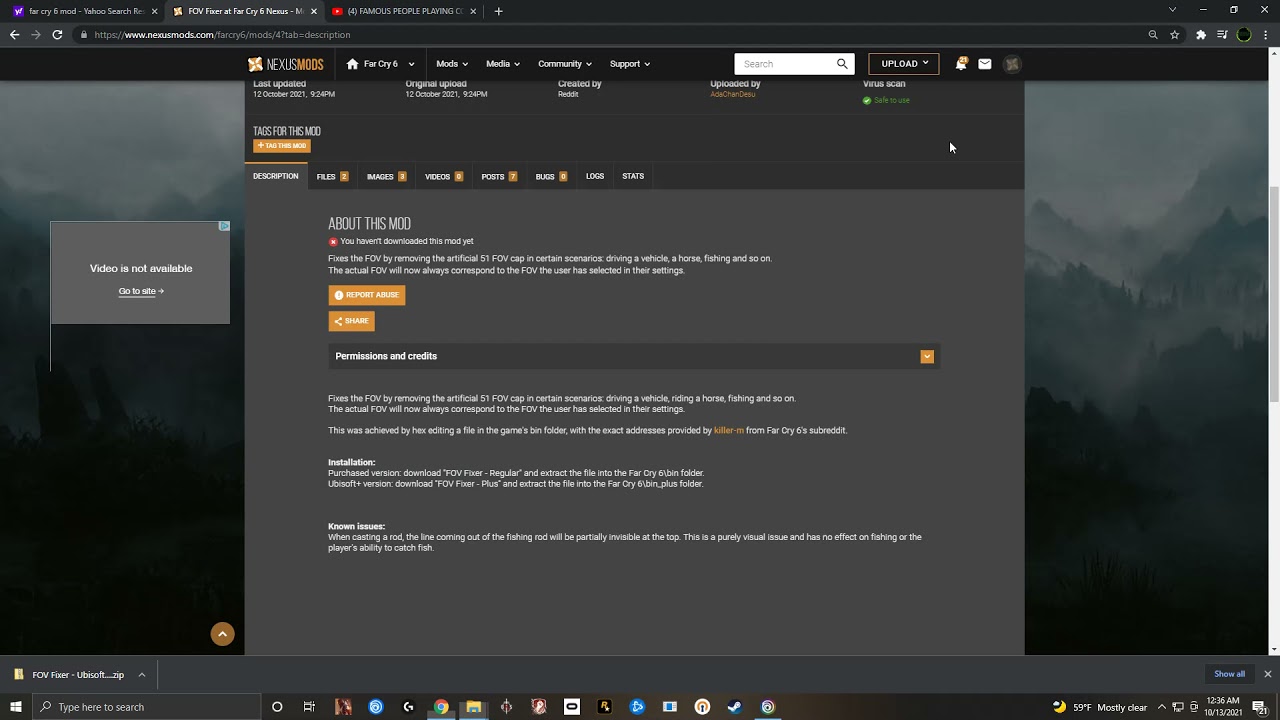Screen dimensions: 1280x720
Task: Open the Upload dropdown button
Action: coord(904,64)
